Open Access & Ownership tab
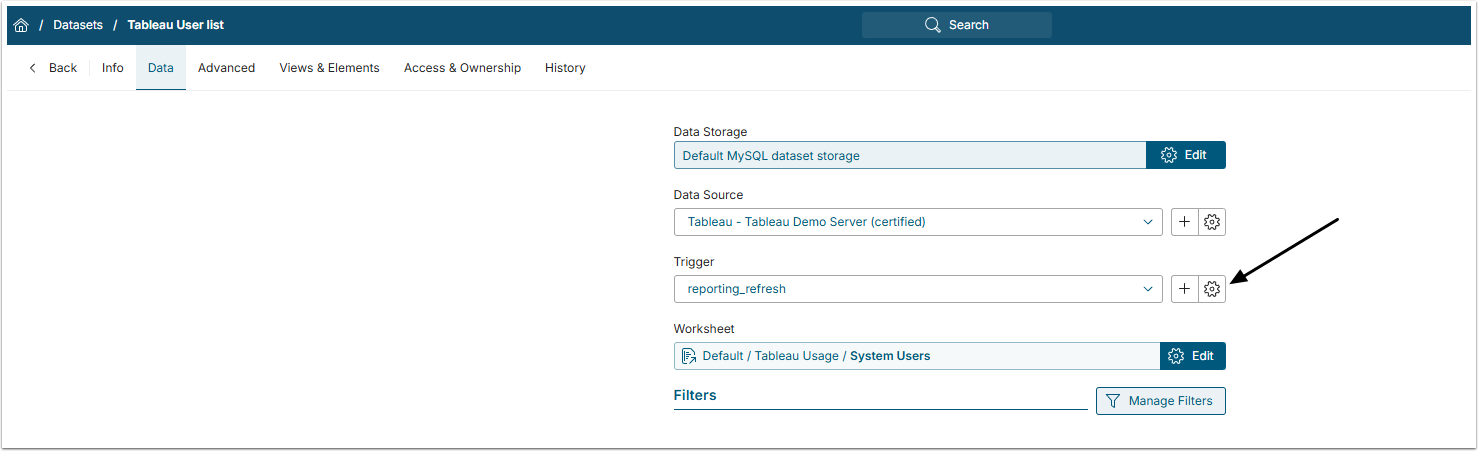This screenshot has width=1478, height=451. click(462, 68)
